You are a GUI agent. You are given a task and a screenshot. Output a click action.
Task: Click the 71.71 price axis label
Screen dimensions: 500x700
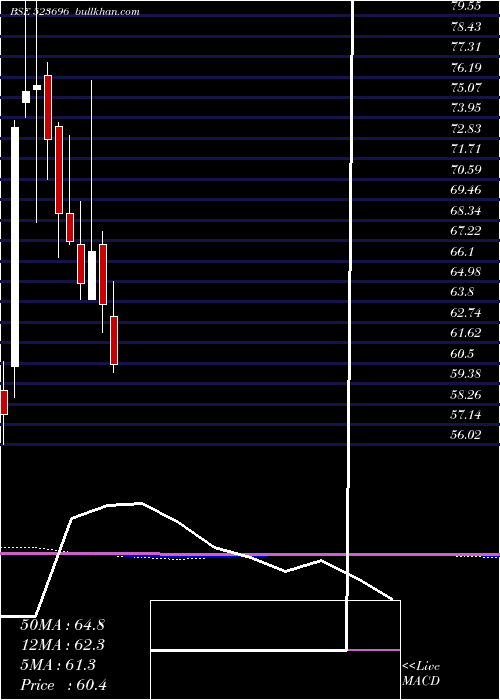tap(466, 149)
